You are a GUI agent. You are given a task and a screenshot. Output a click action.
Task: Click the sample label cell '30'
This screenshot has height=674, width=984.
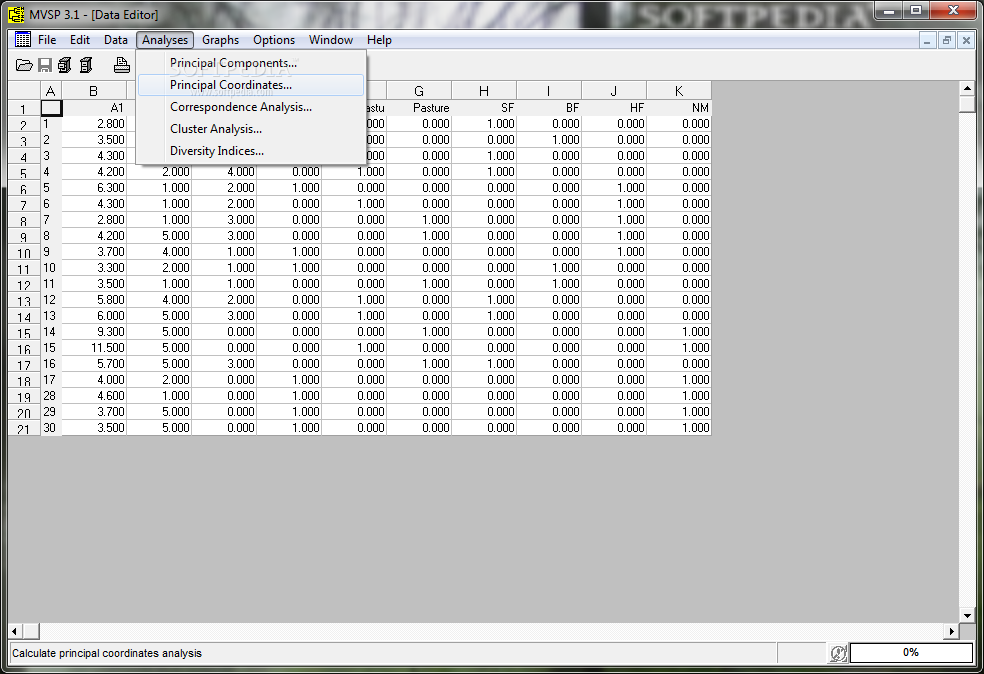pyautogui.click(x=51, y=427)
